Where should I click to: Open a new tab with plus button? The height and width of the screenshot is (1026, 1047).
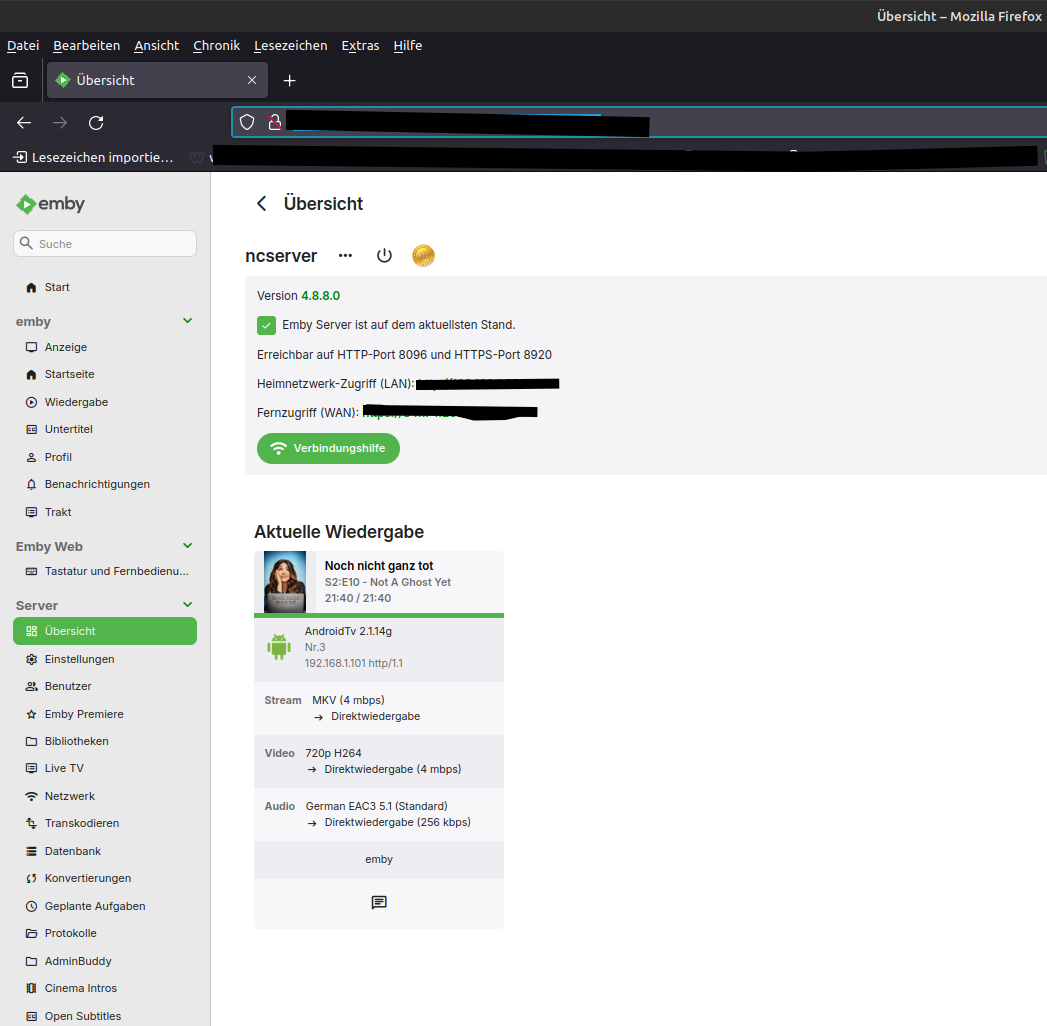[x=289, y=81]
